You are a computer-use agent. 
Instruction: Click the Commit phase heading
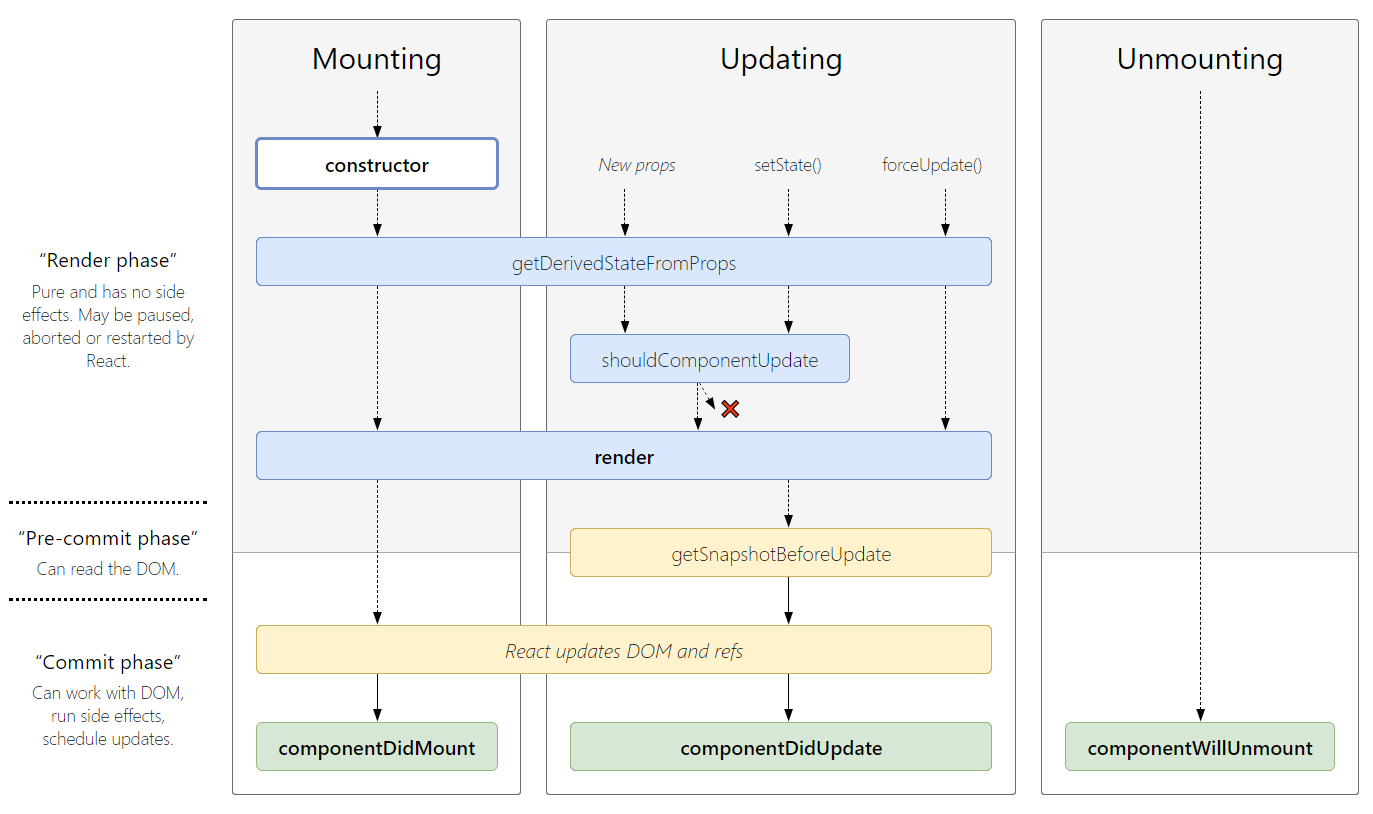tap(108, 662)
